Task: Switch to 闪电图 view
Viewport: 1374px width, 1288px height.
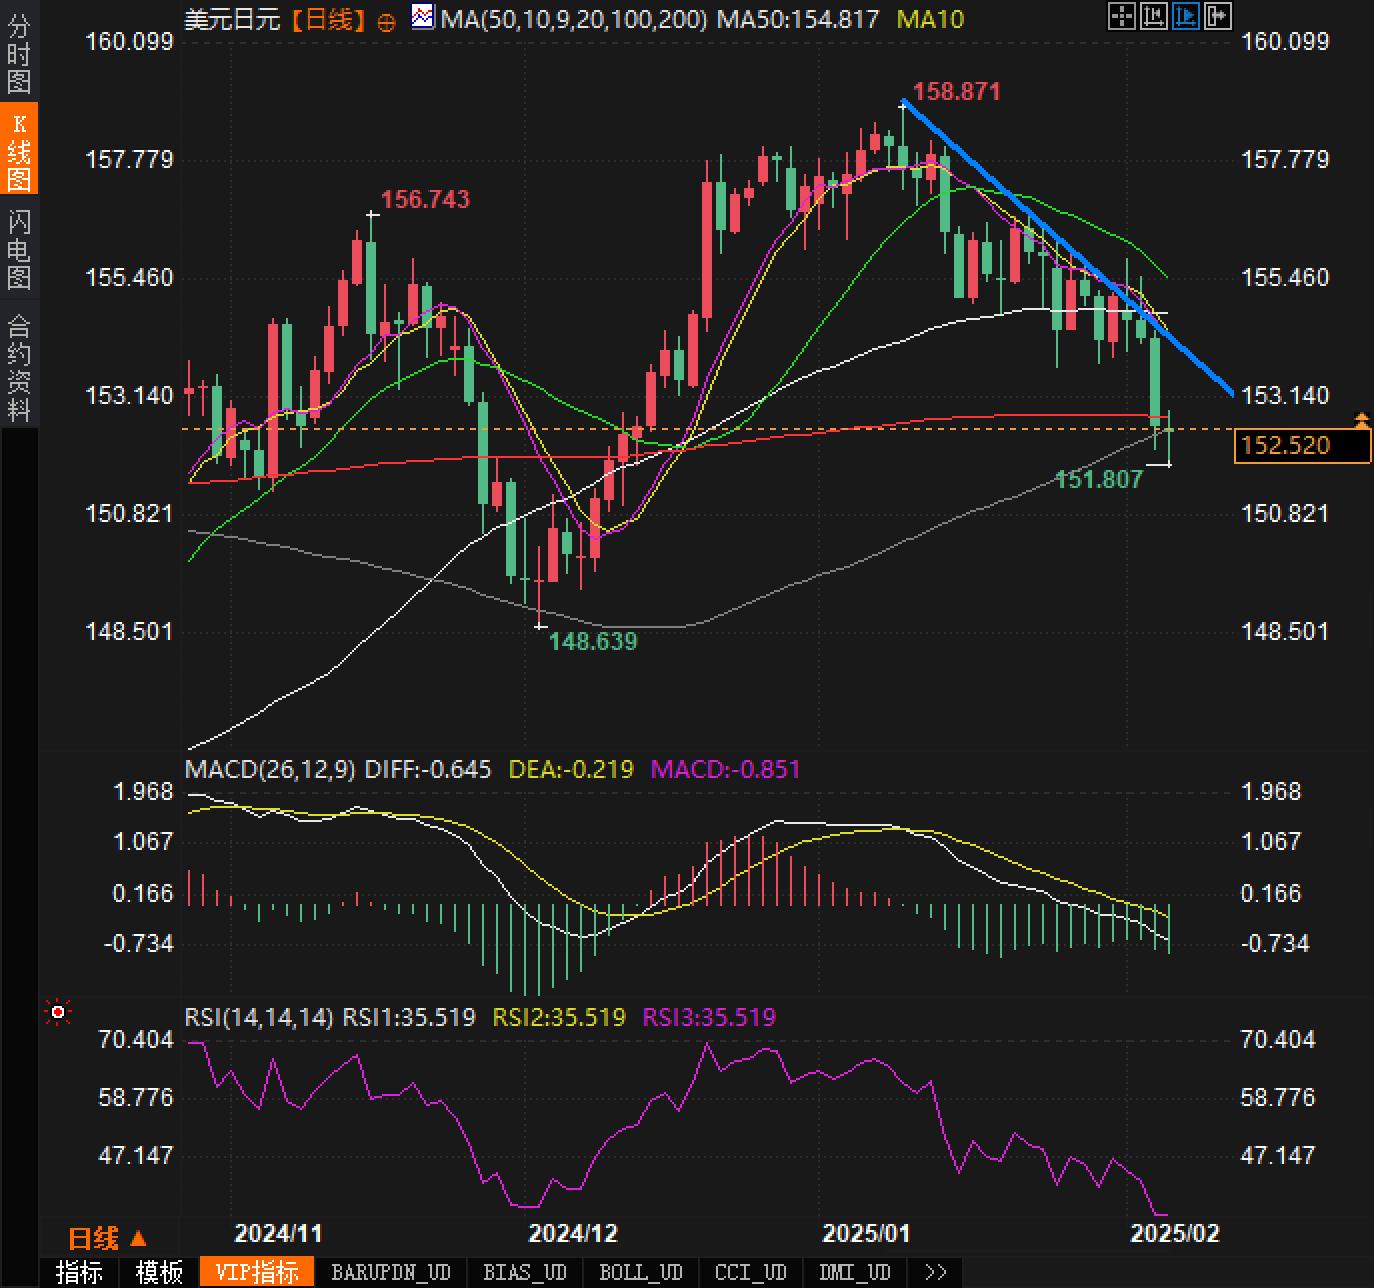Action: pos(19,249)
